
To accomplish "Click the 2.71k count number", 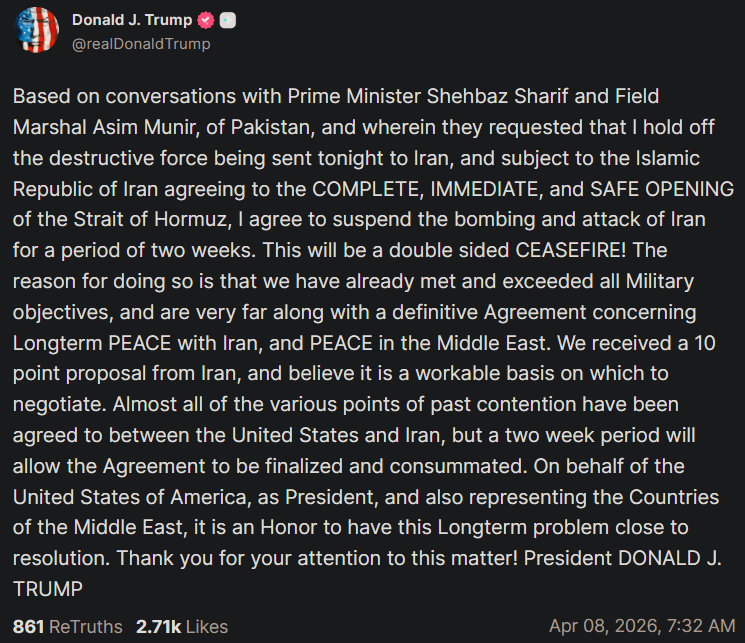I will (x=157, y=627).
